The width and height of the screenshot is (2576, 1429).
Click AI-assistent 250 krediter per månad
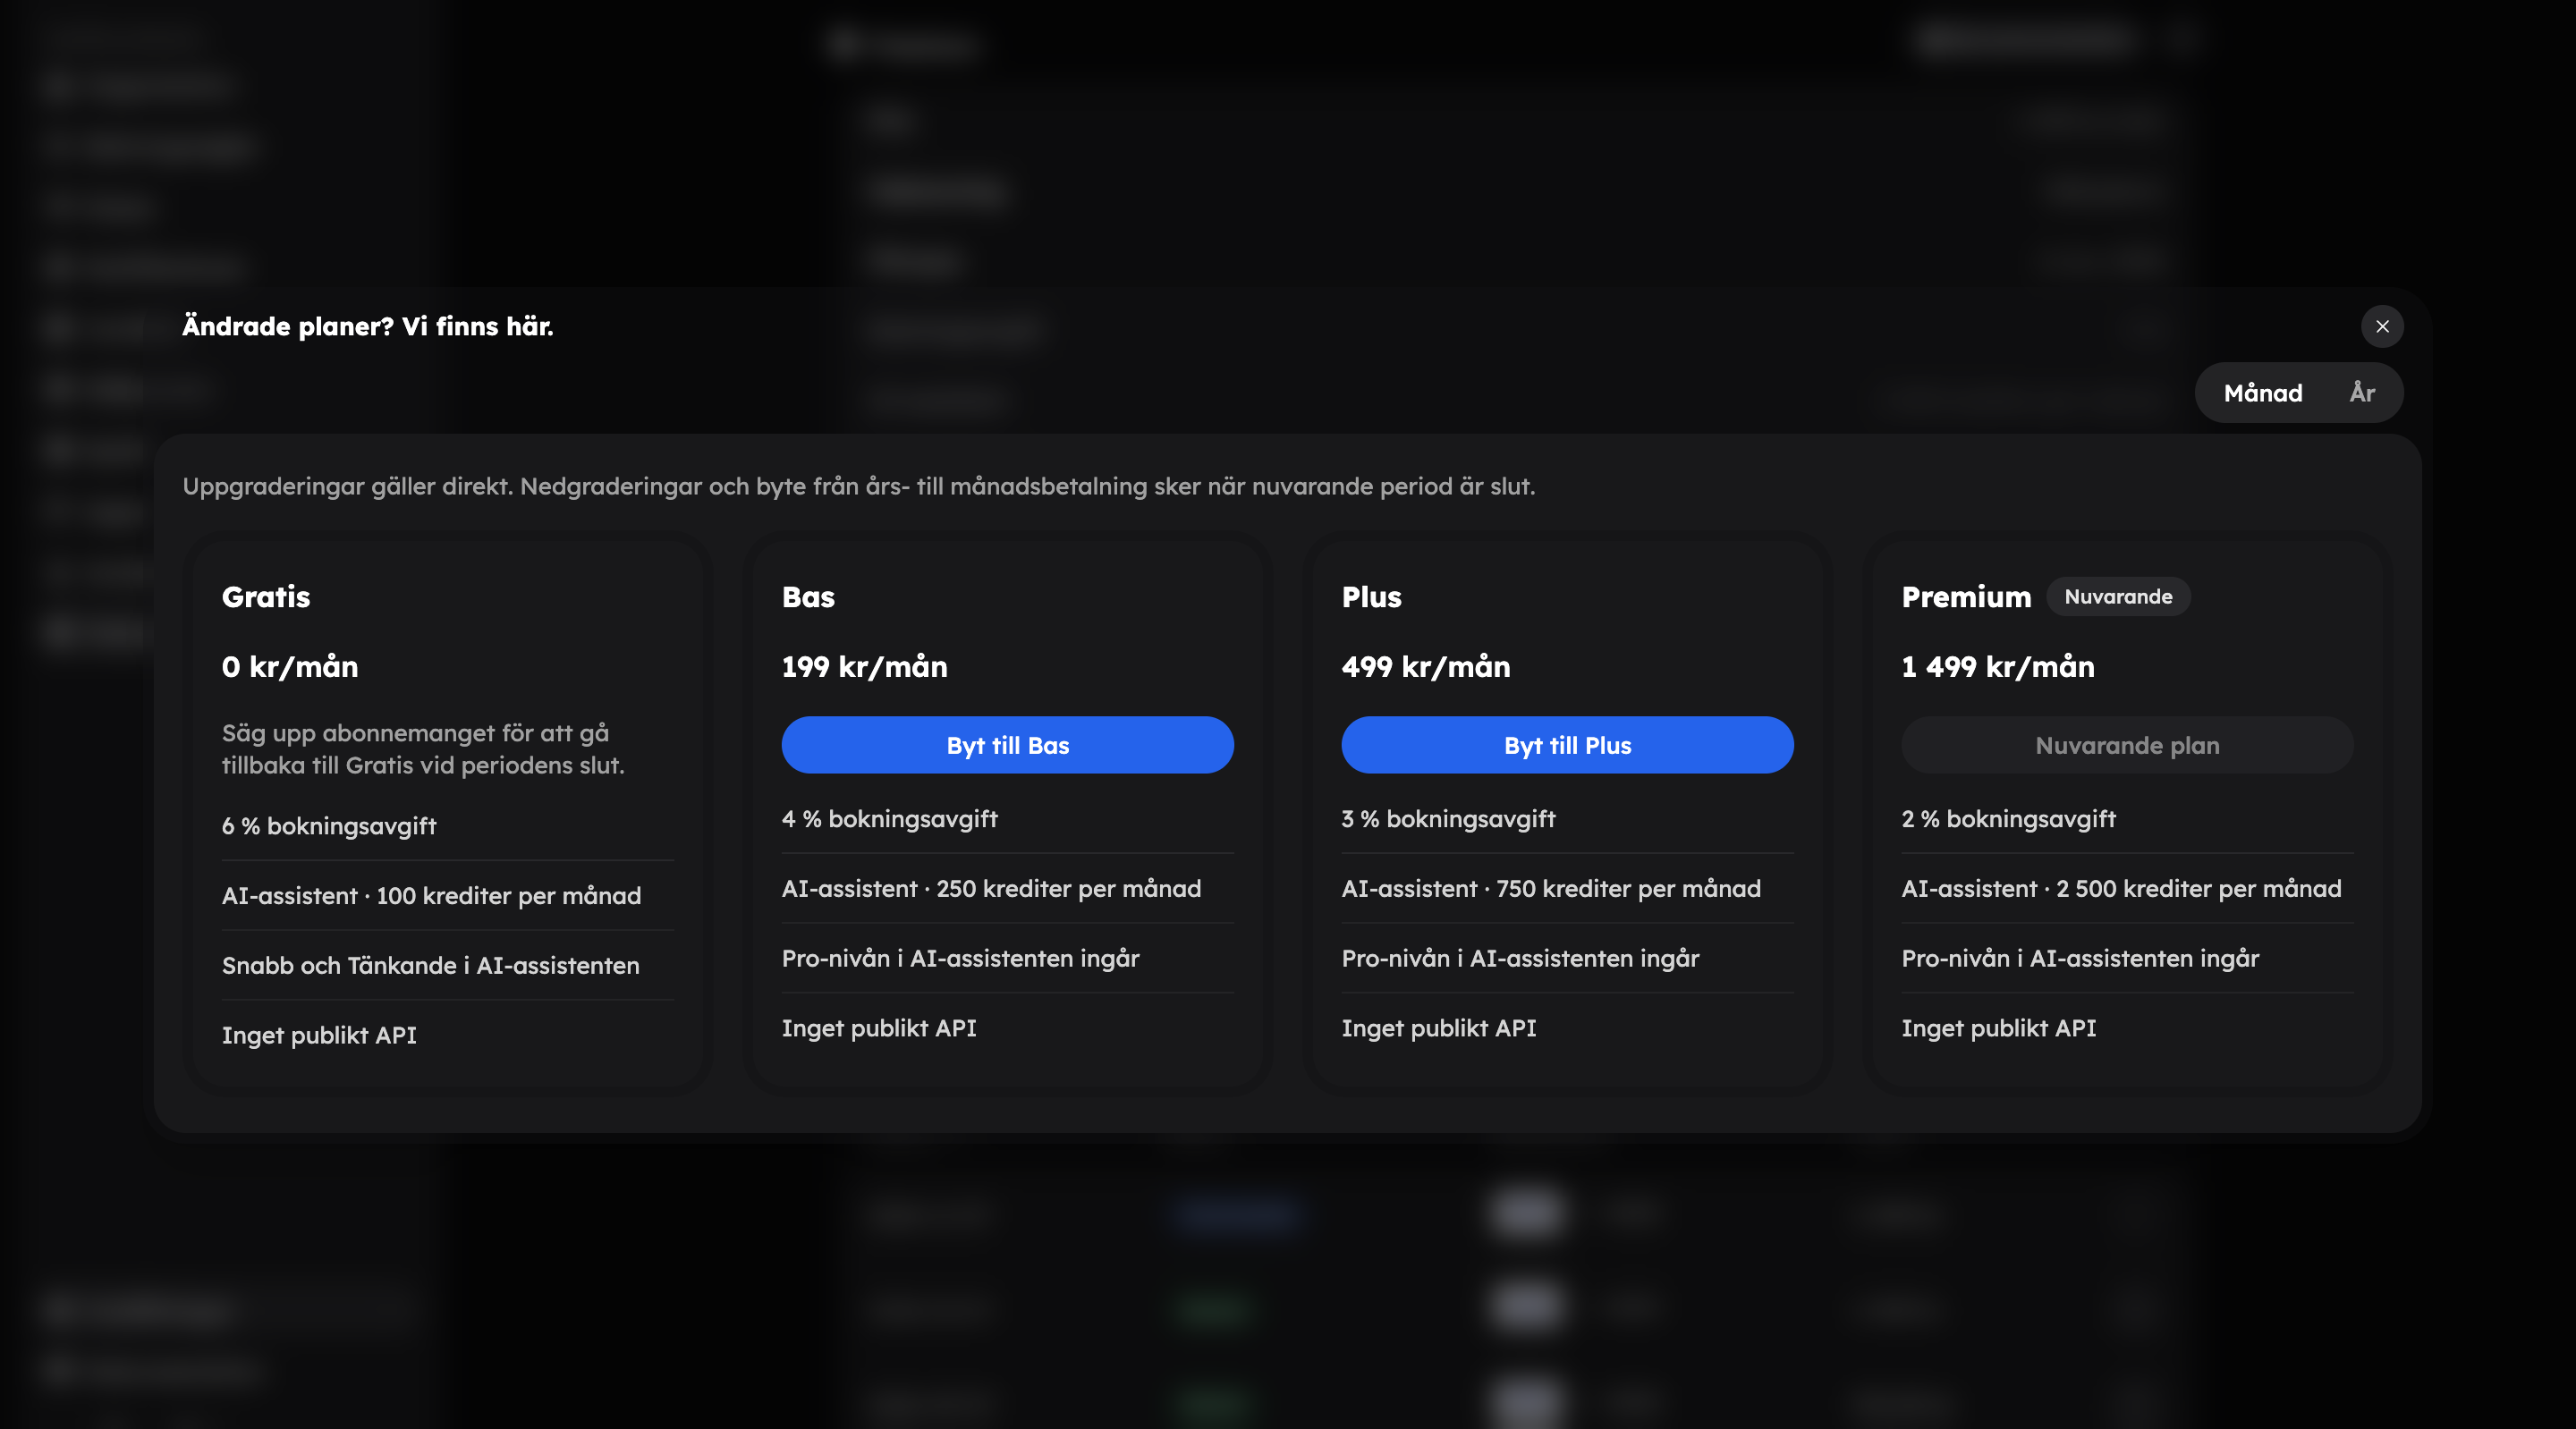click(x=991, y=889)
